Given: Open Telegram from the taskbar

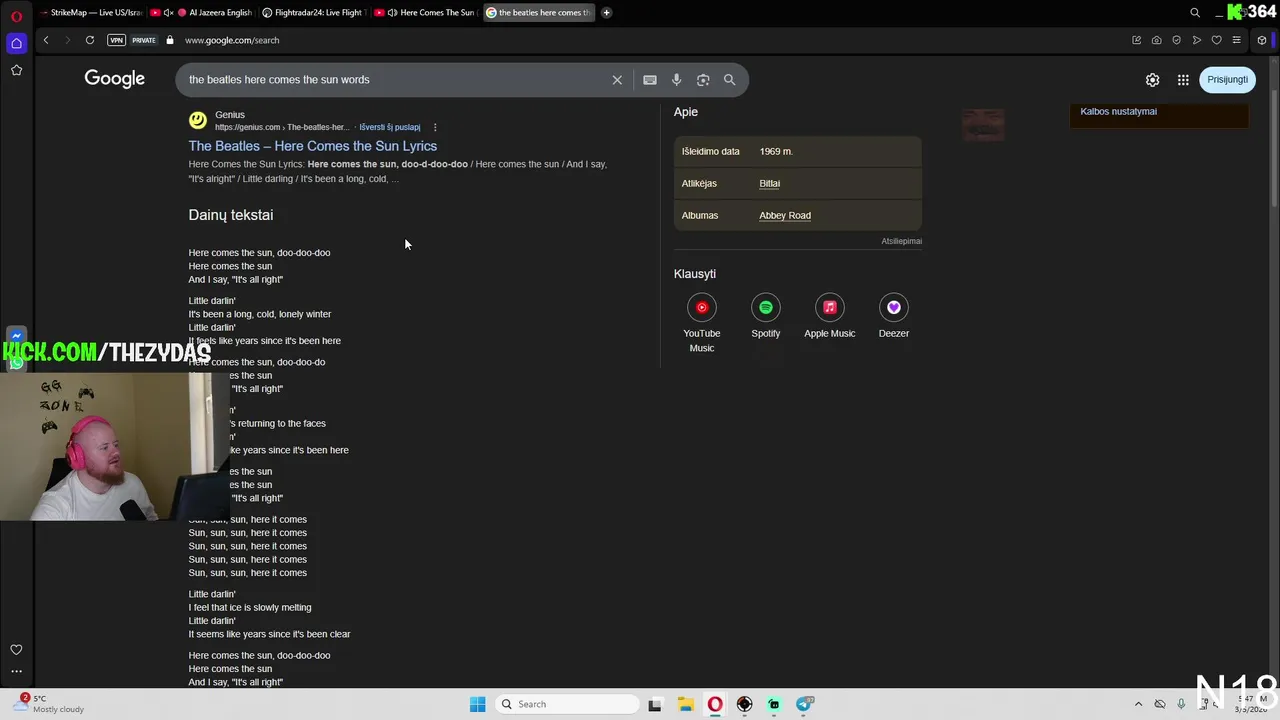Looking at the screenshot, I should [x=805, y=704].
